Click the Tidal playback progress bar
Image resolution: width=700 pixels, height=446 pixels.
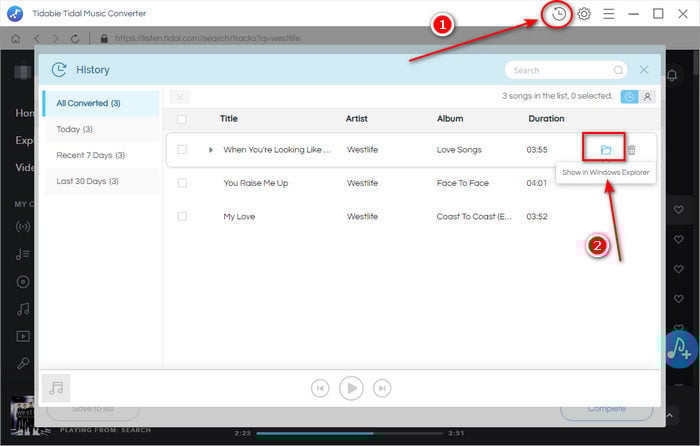[350, 433]
